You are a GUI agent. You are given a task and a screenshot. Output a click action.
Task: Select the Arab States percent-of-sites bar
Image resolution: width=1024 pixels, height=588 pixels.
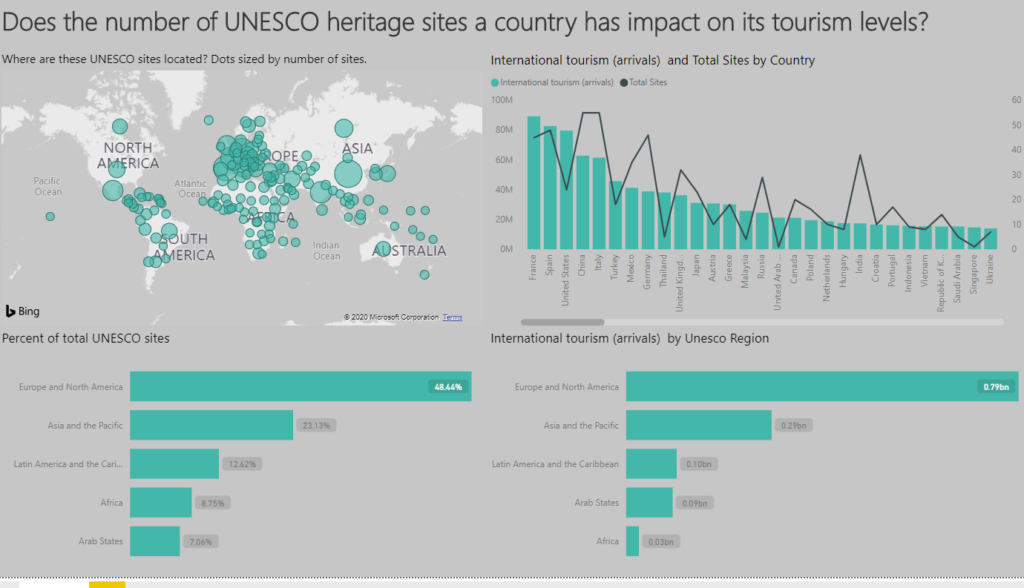coord(155,541)
